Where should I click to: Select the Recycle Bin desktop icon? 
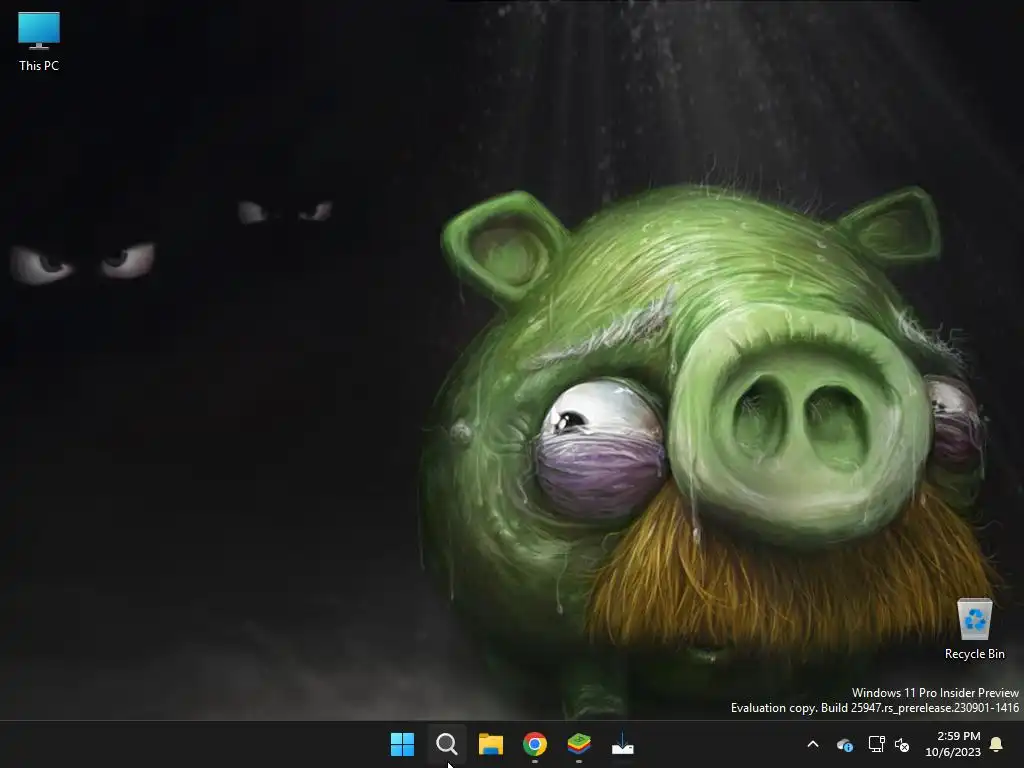pyautogui.click(x=974, y=628)
